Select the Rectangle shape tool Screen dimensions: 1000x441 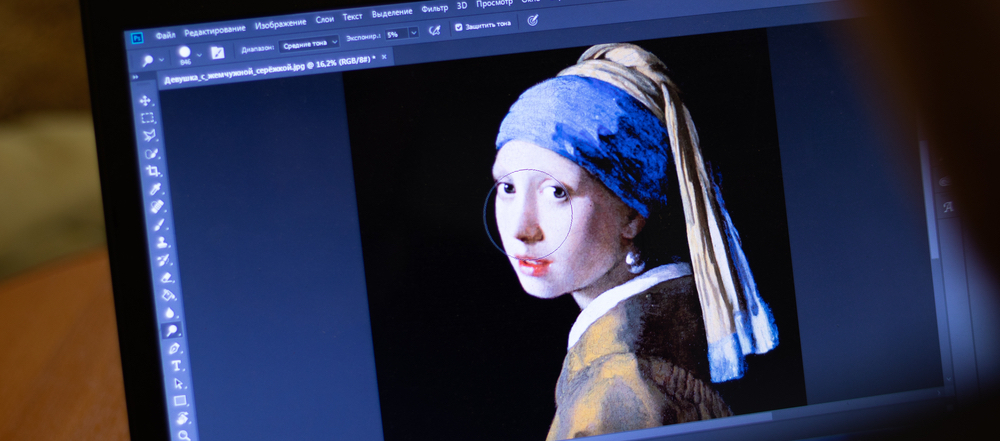(180, 401)
